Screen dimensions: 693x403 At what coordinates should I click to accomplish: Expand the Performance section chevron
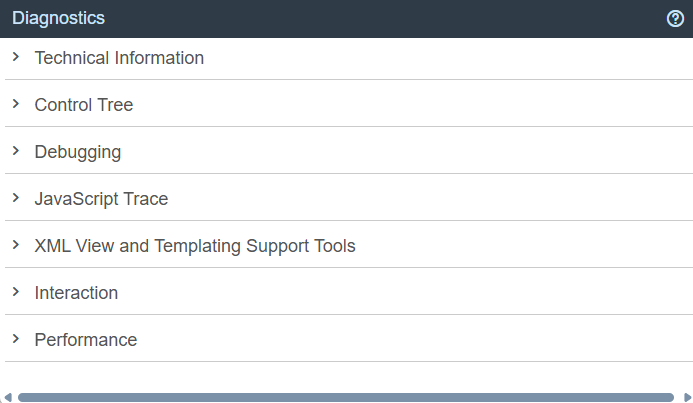click(16, 338)
